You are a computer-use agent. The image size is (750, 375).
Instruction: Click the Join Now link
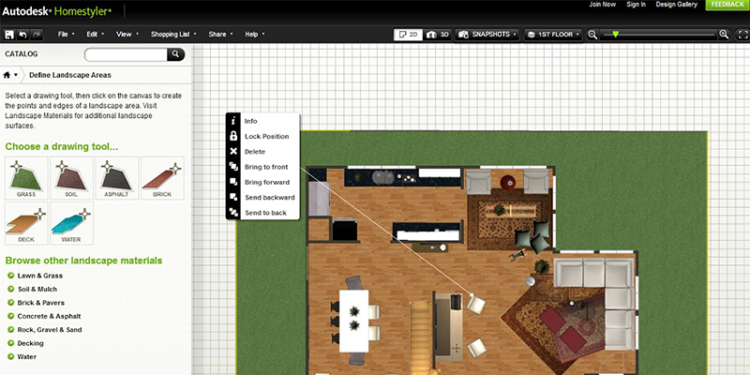(x=602, y=4)
